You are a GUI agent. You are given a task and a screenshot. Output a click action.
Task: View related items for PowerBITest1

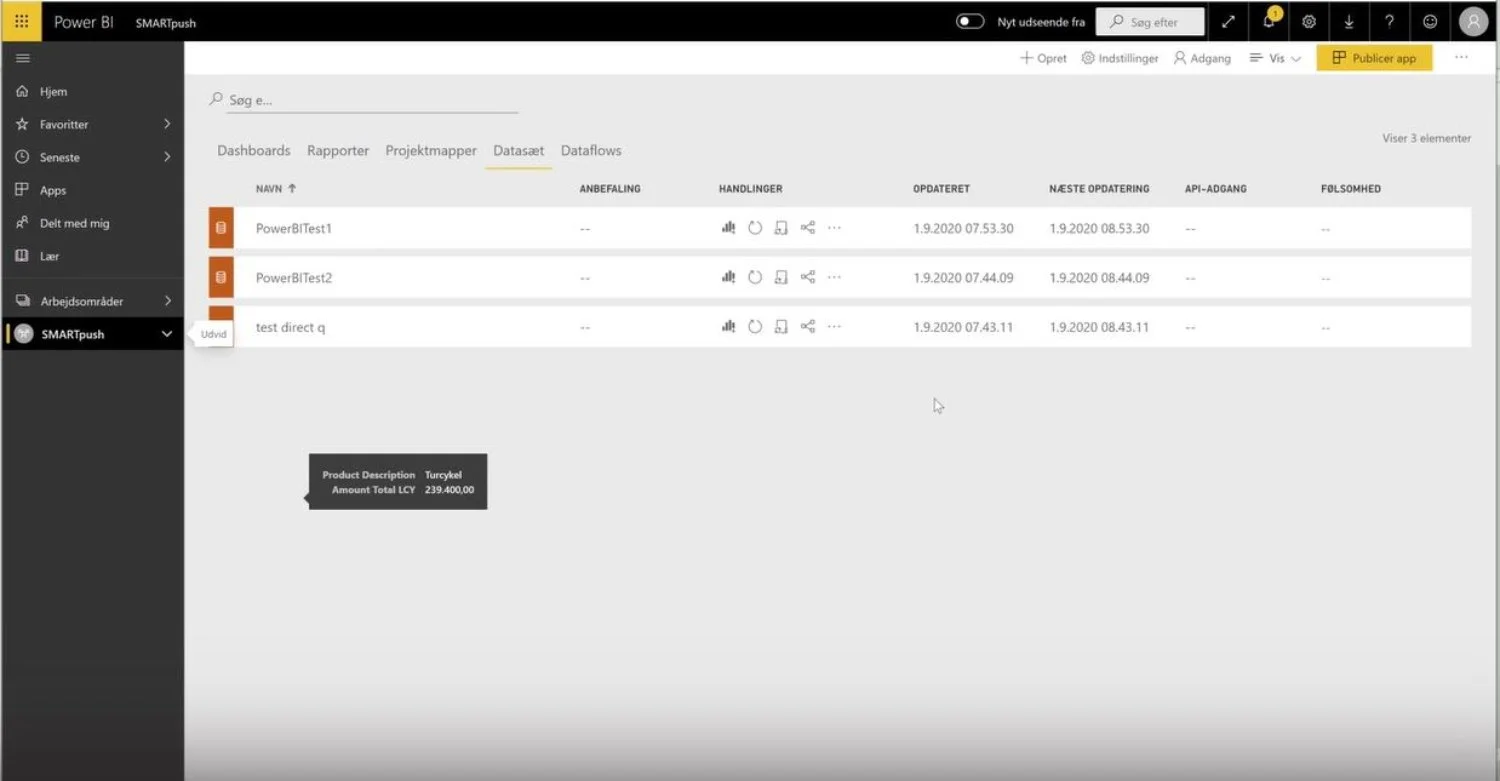tap(808, 227)
